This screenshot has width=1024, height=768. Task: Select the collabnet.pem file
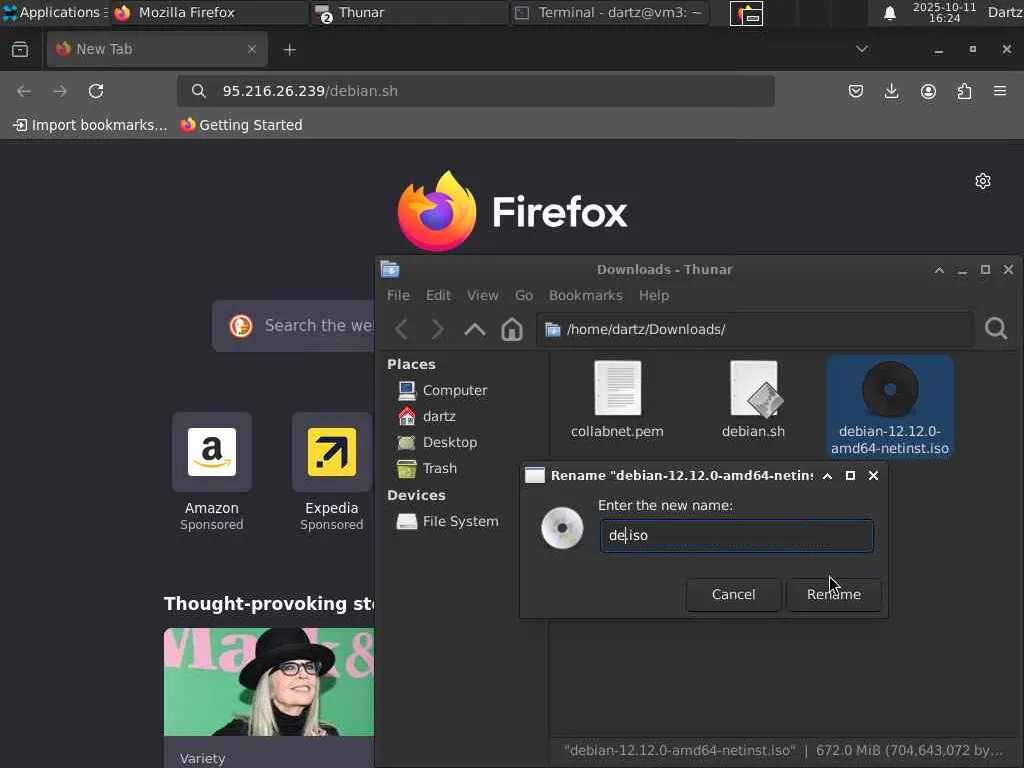click(x=617, y=400)
